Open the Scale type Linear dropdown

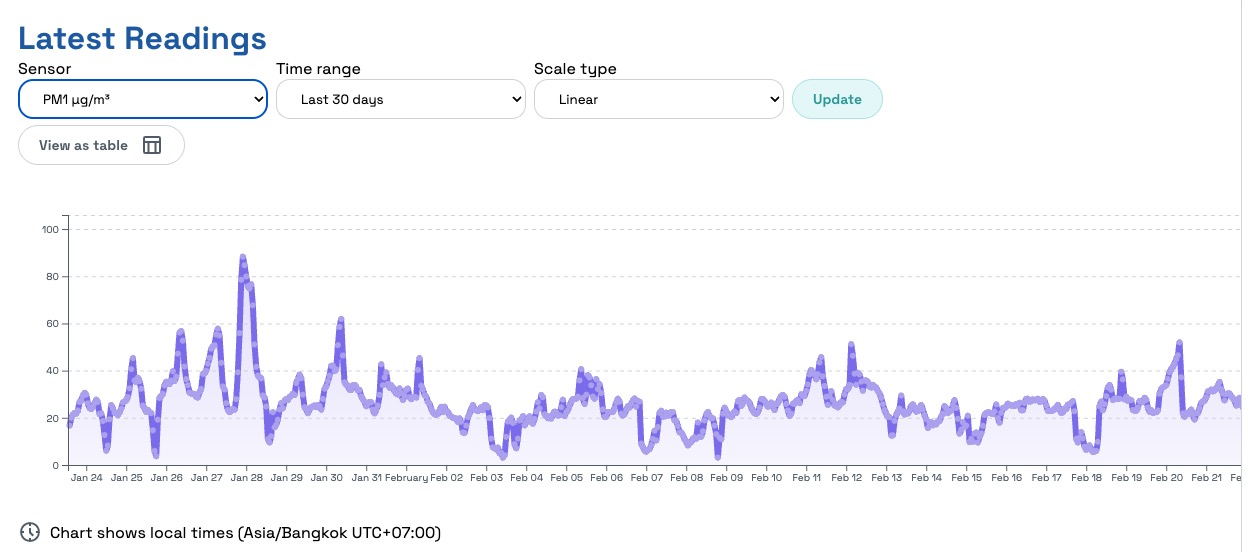point(658,99)
